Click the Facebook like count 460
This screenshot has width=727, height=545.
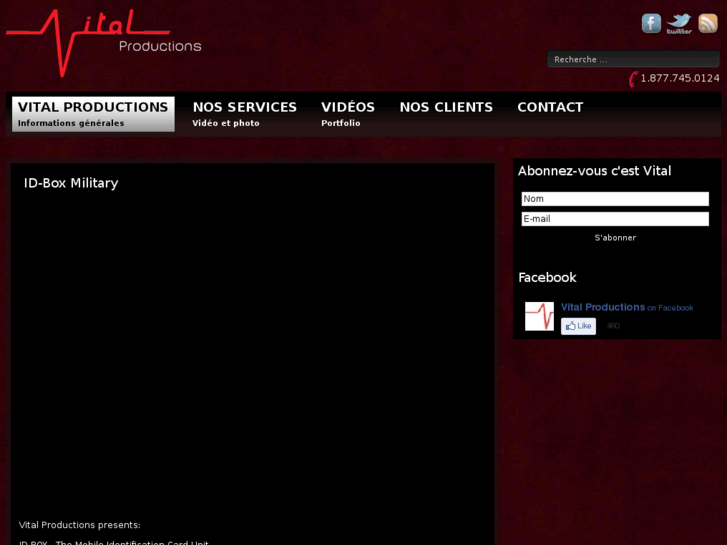pos(613,326)
